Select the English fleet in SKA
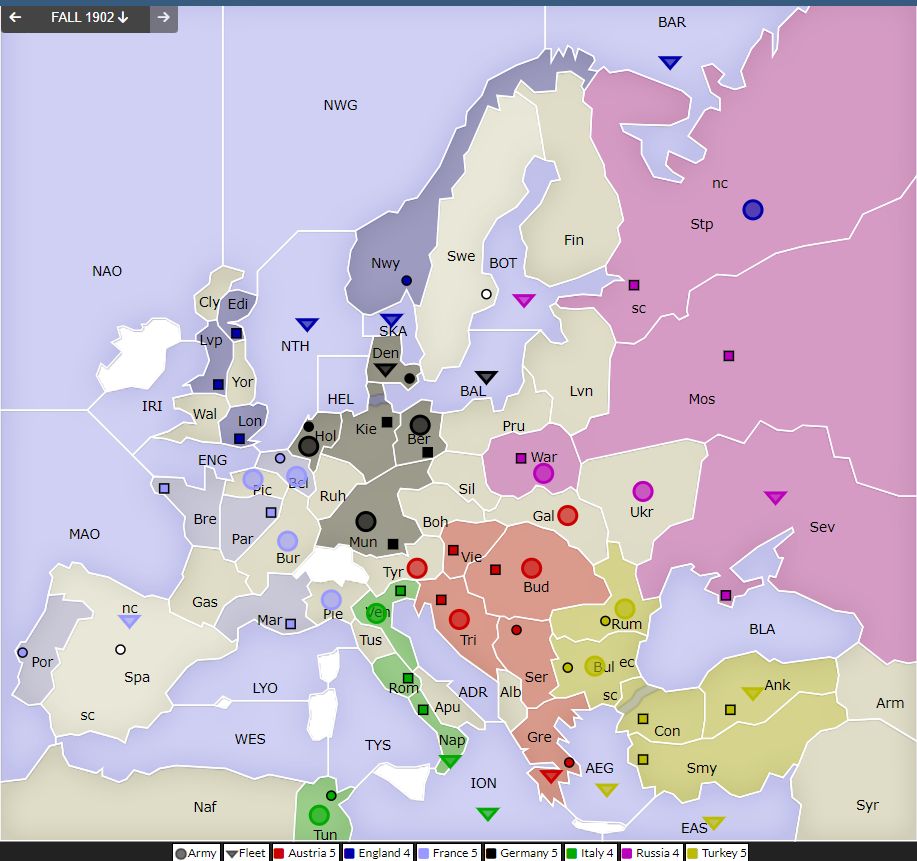 click(x=391, y=320)
